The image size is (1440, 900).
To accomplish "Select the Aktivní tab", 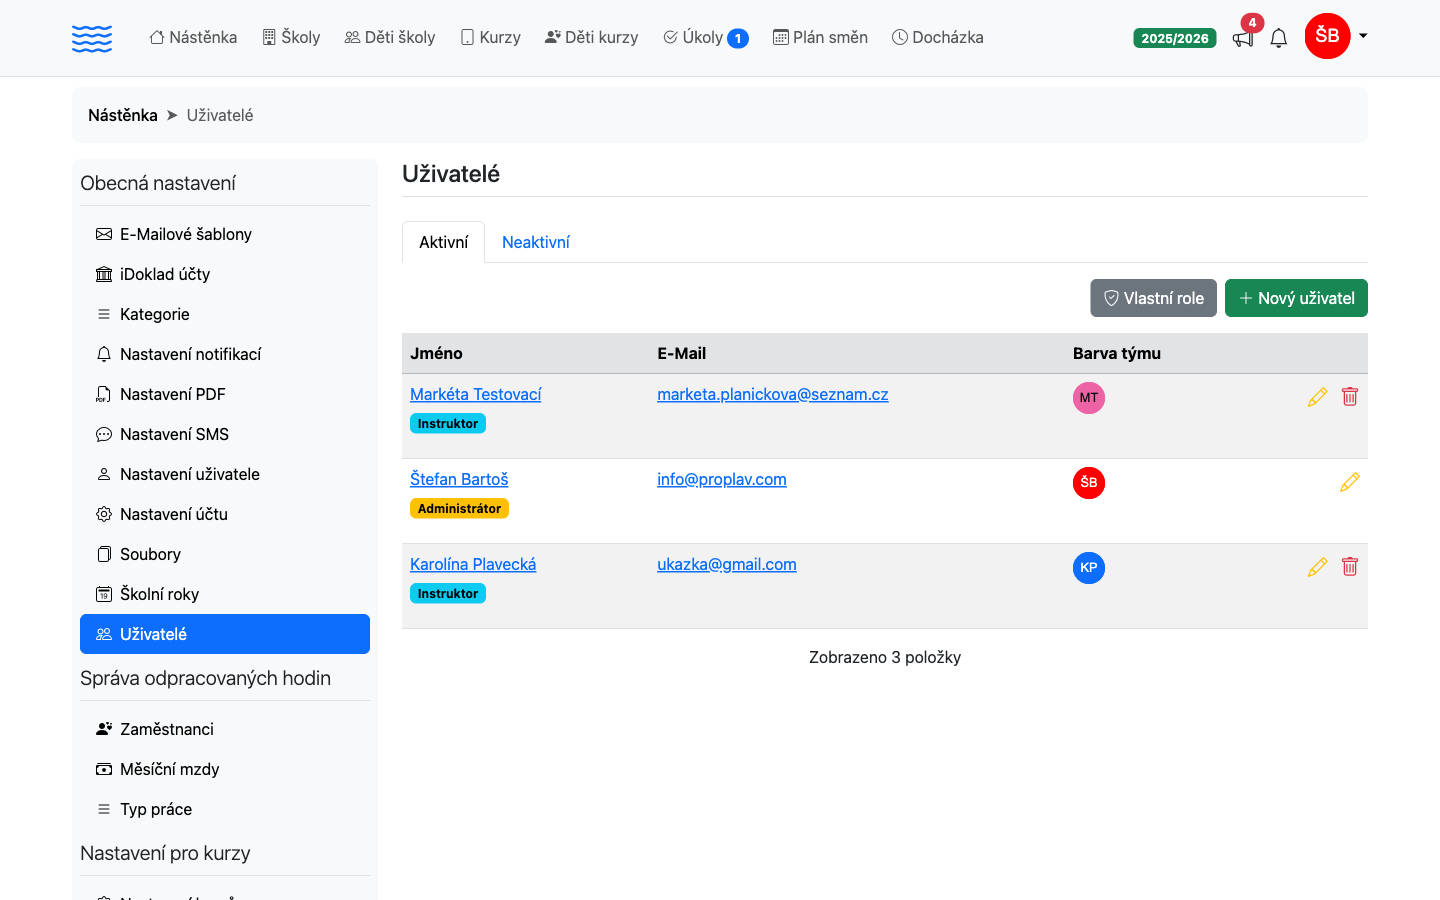I will click(444, 242).
